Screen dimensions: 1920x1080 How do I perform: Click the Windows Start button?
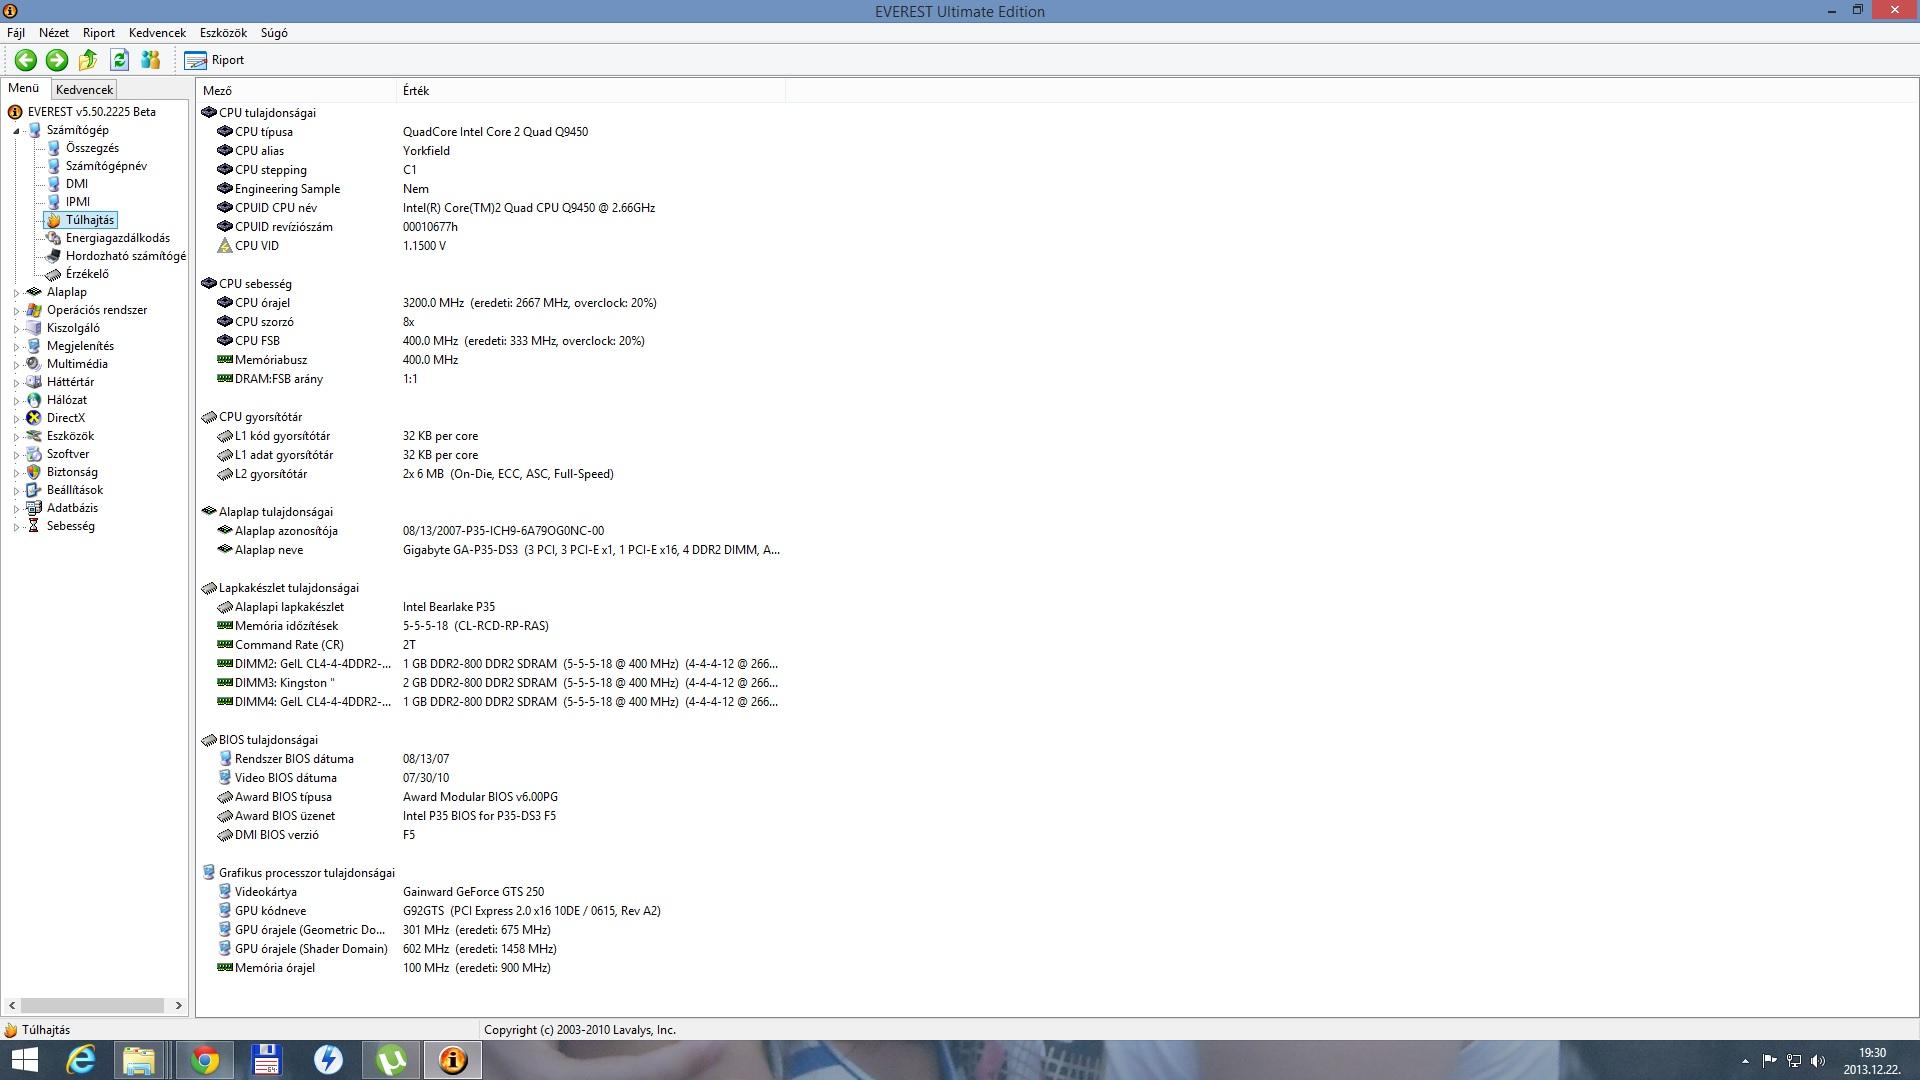24,1060
